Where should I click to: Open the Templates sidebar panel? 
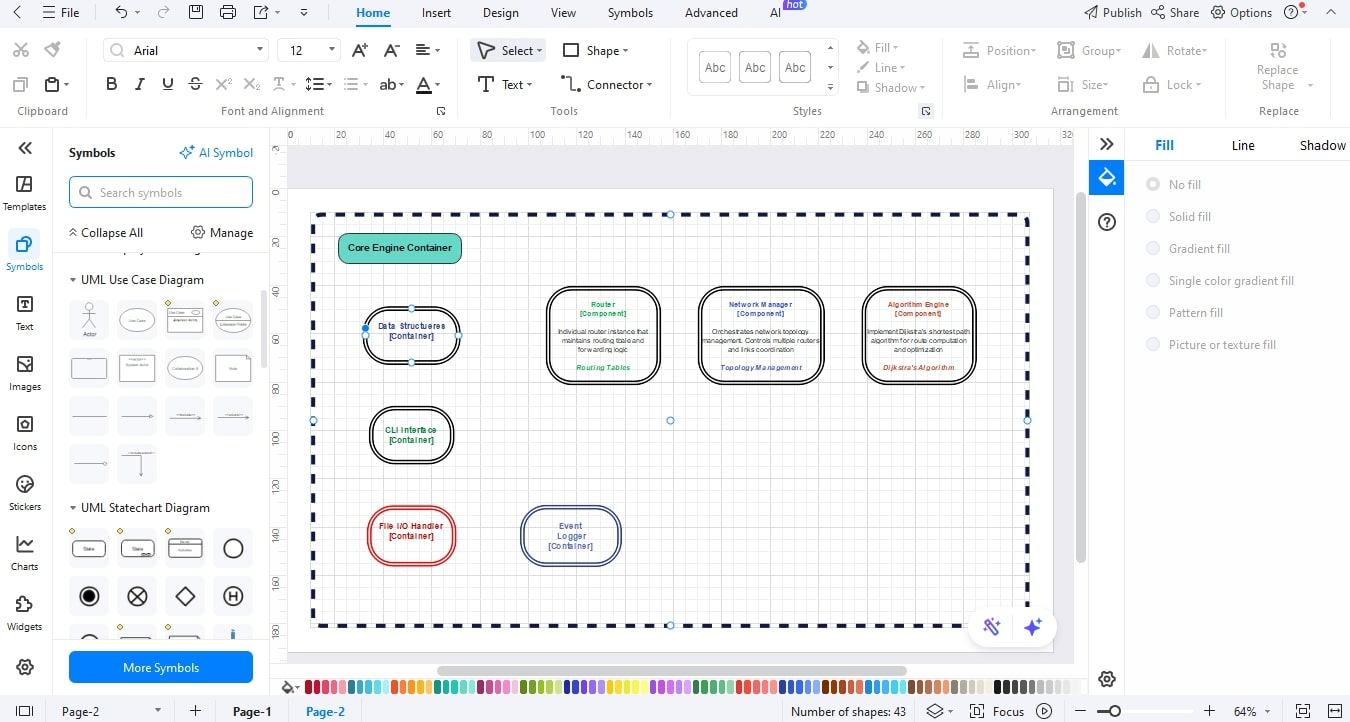(25, 193)
